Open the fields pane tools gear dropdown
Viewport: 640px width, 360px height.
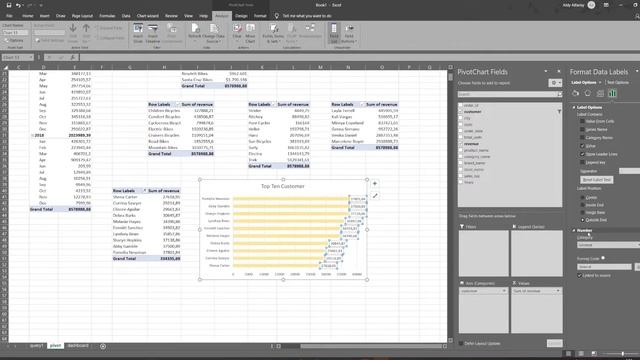(555, 83)
